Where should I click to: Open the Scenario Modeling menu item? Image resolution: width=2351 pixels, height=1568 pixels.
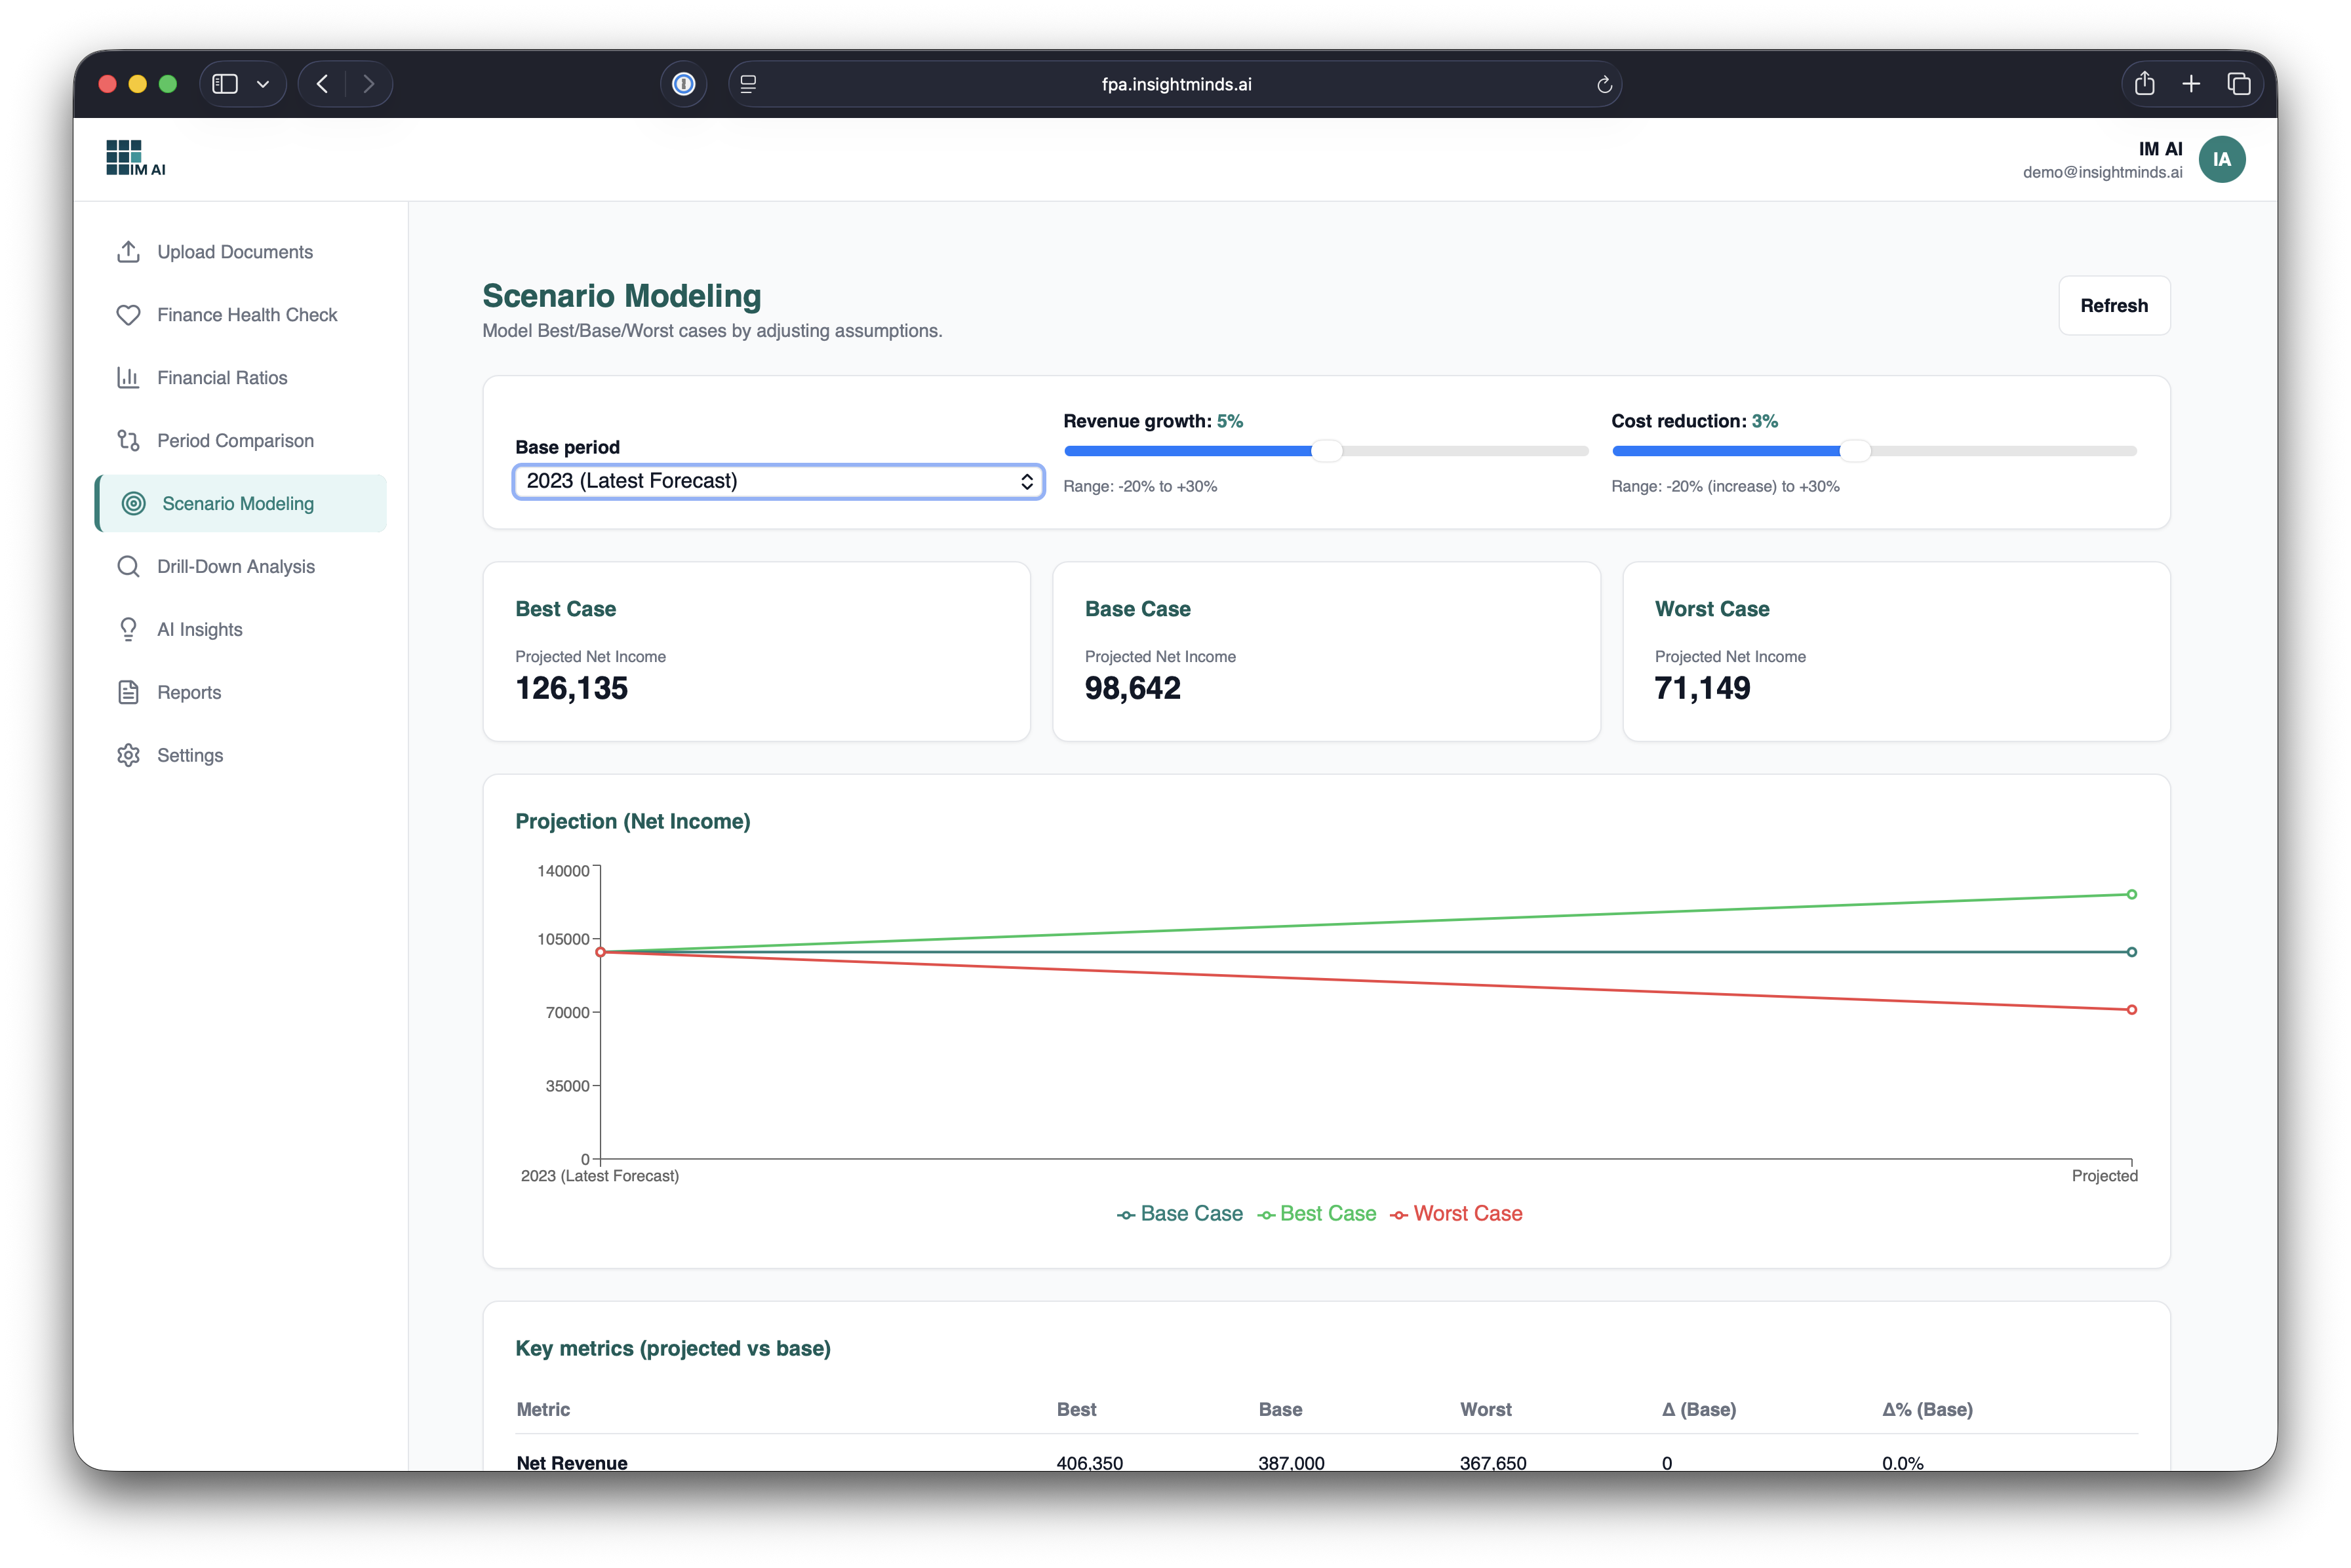coord(238,504)
